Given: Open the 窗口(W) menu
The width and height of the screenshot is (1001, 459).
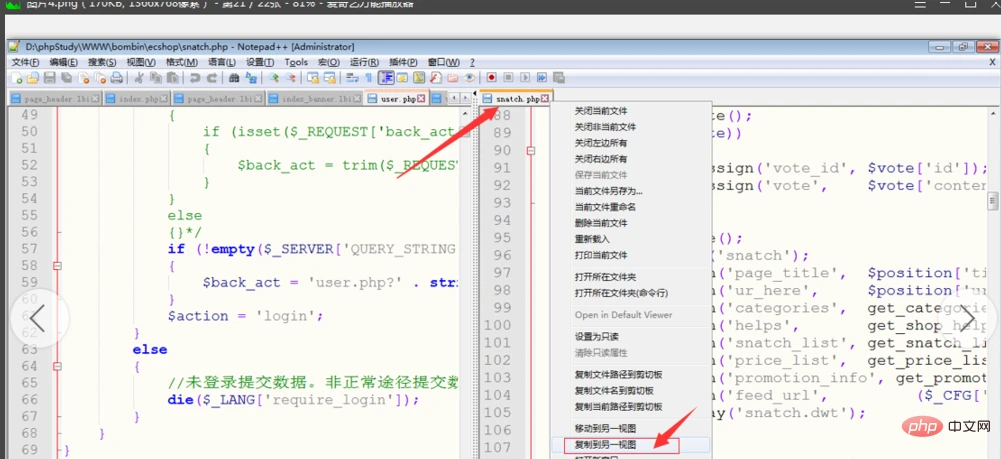Looking at the screenshot, I should point(444,63).
